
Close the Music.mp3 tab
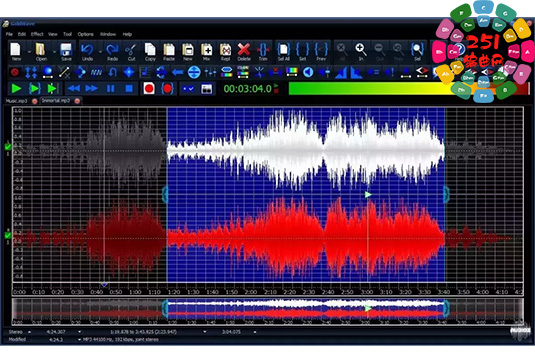tap(34, 101)
